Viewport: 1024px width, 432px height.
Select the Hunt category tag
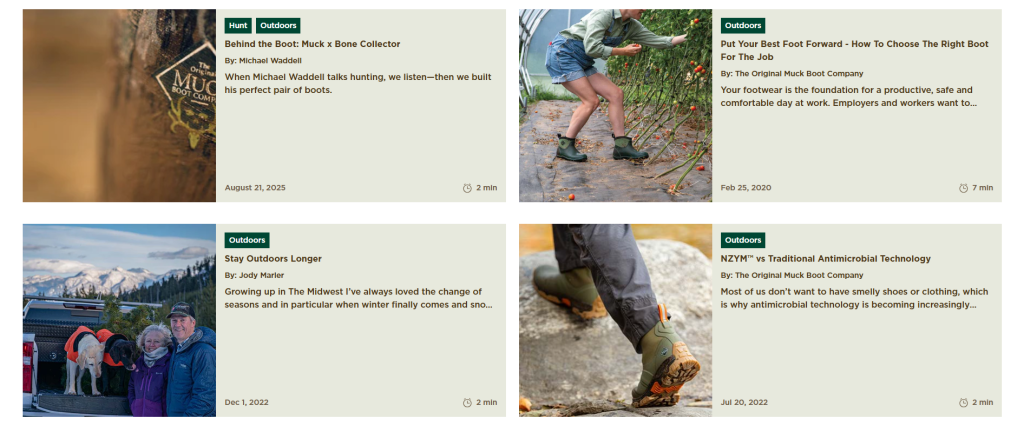coord(238,25)
